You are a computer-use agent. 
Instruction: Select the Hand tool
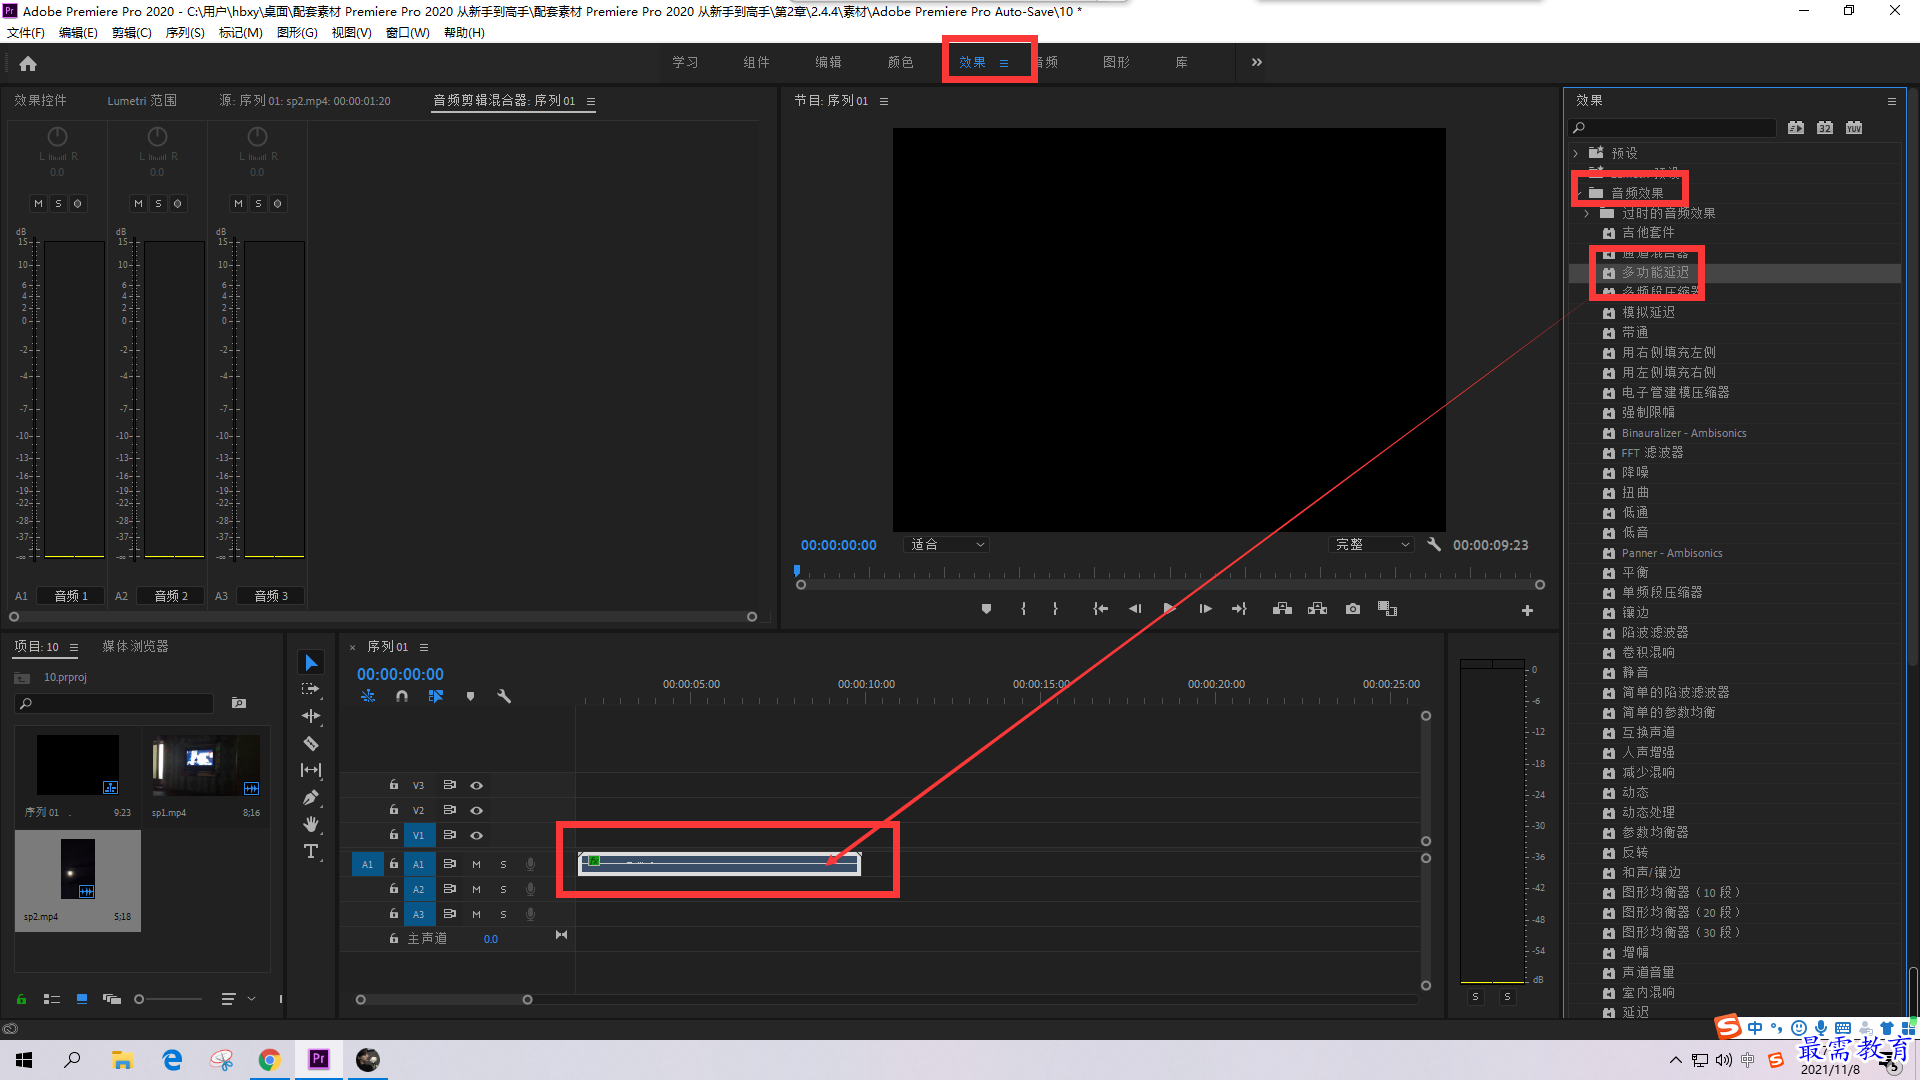[x=311, y=824]
